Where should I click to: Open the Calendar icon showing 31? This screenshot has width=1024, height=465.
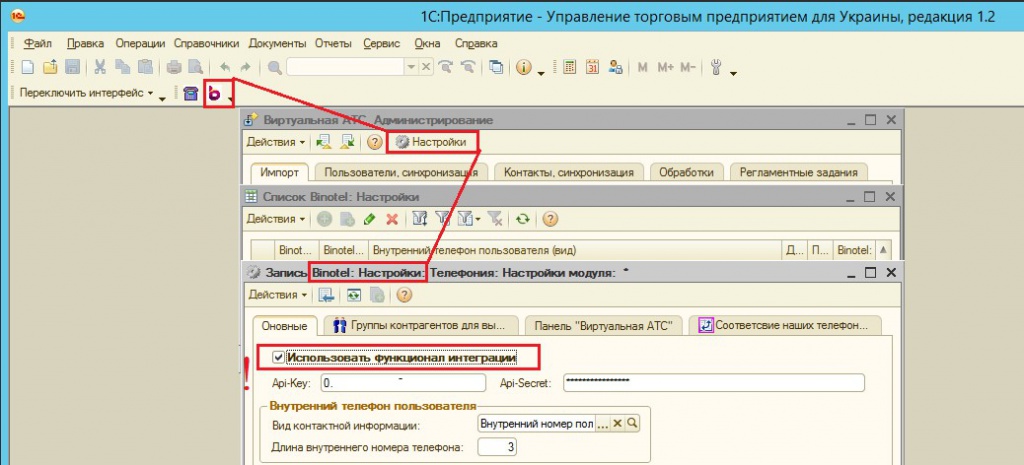[592, 67]
